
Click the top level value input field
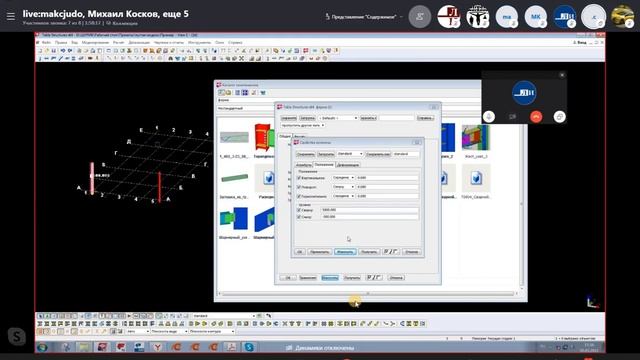click(370, 210)
